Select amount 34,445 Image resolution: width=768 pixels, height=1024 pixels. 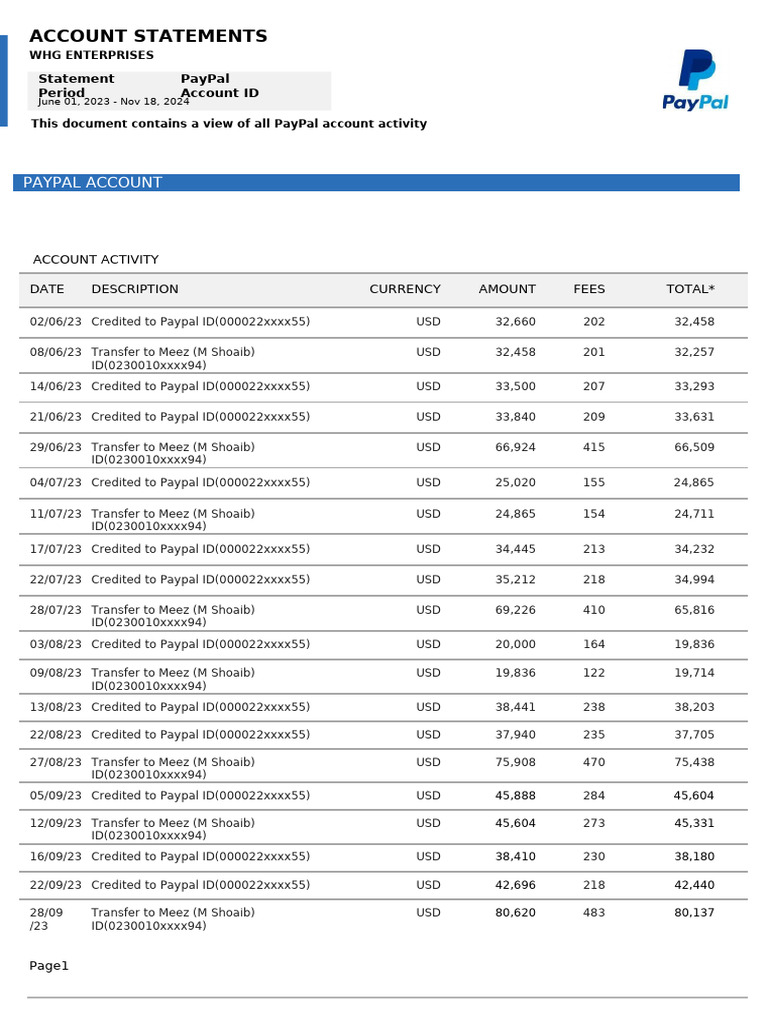(515, 549)
